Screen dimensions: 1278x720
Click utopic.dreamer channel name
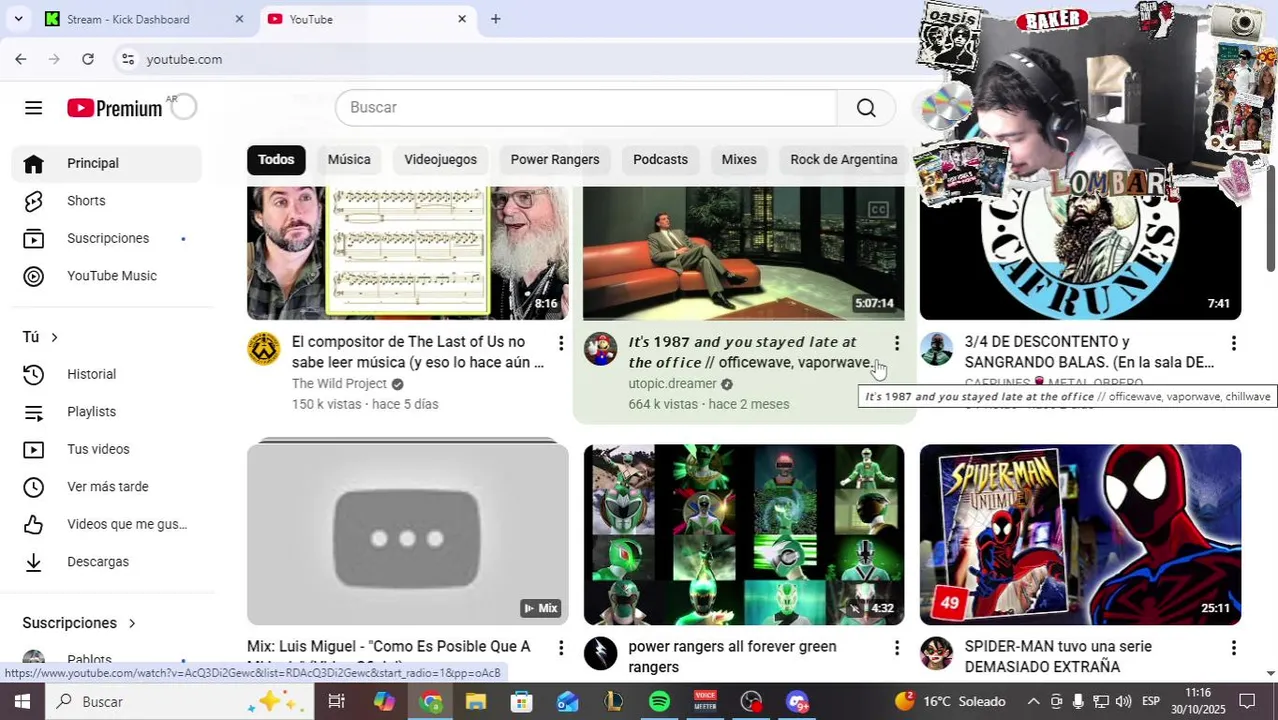point(672,384)
